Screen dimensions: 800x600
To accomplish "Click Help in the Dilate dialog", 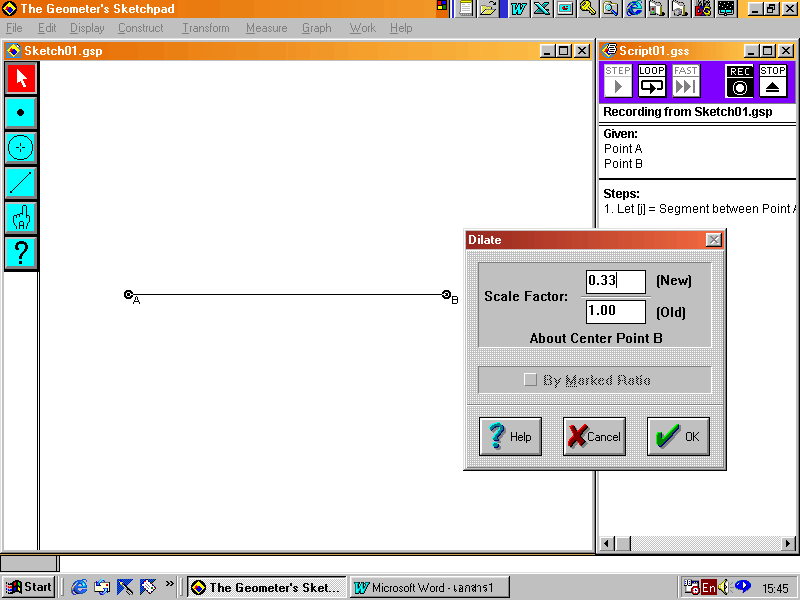I will click(x=510, y=436).
